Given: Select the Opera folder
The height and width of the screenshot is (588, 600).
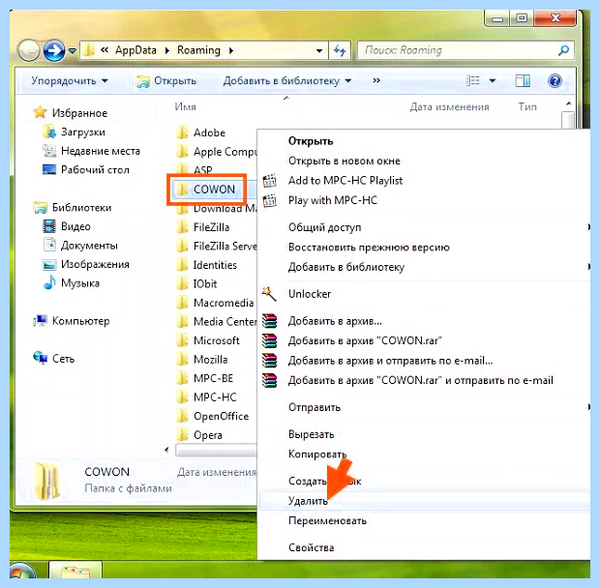Looking at the screenshot, I should click(x=200, y=435).
